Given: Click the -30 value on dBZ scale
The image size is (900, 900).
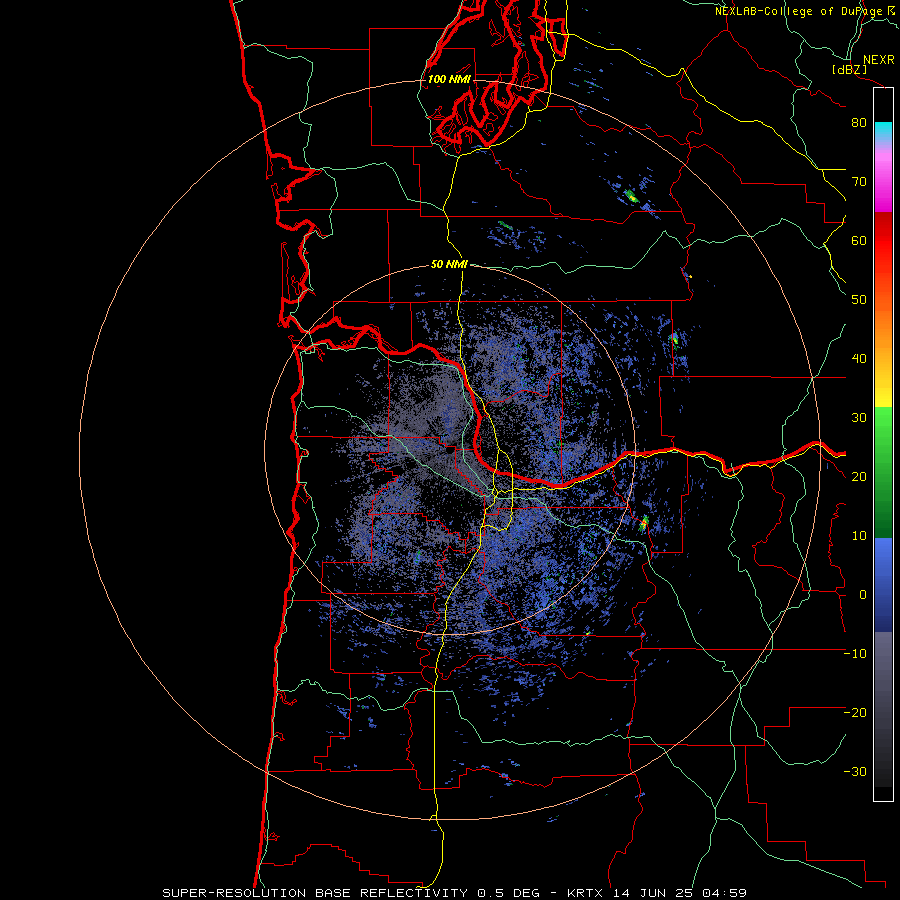Looking at the screenshot, I should pos(855,772).
